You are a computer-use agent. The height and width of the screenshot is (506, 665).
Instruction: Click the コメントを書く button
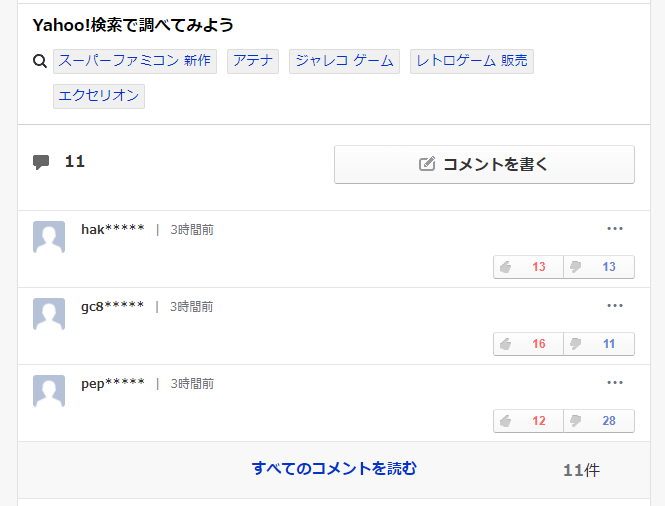pyautogui.click(x=484, y=165)
